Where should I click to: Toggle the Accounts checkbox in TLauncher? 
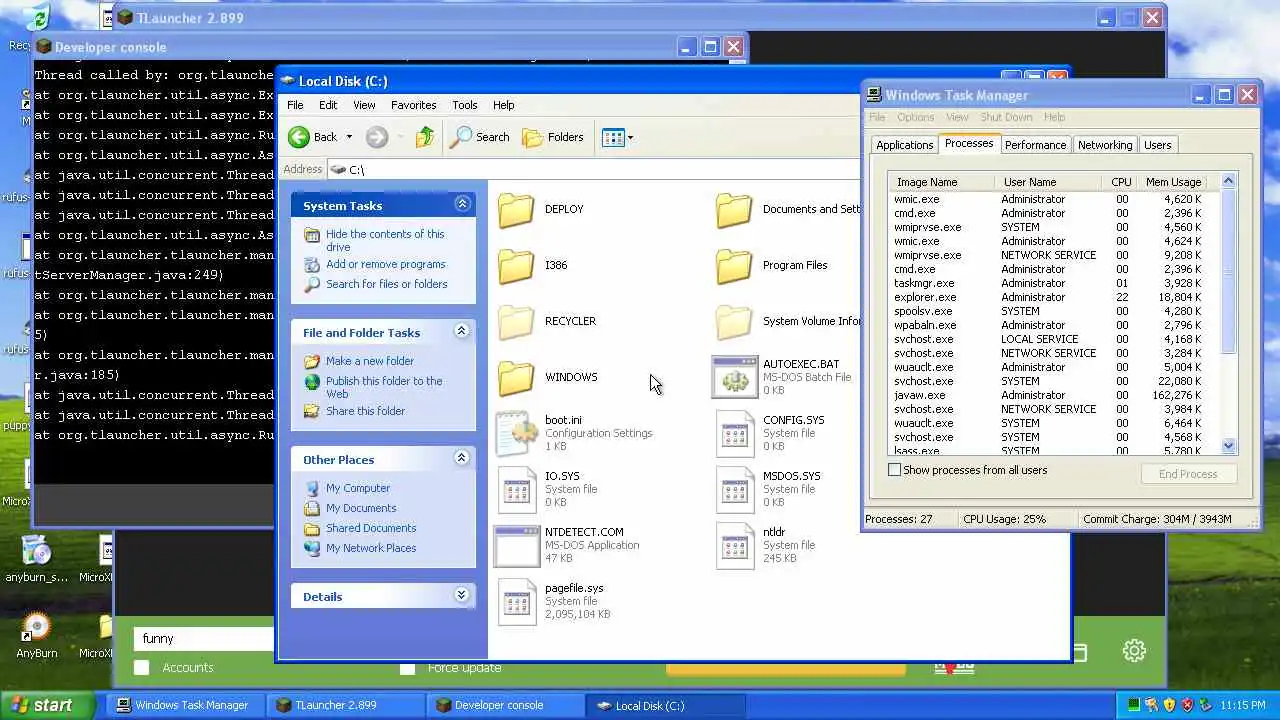click(x=142, y=667)
